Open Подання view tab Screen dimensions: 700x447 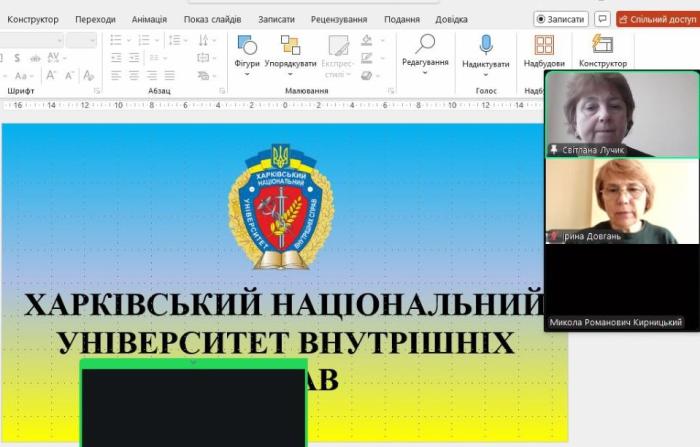coord(402,20)
